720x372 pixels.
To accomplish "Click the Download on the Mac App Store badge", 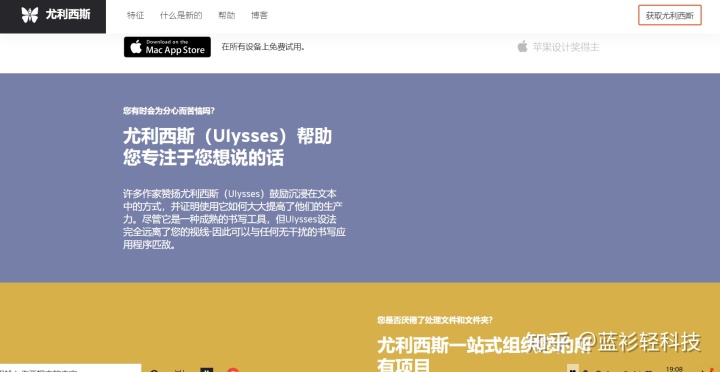I will 167,47.
